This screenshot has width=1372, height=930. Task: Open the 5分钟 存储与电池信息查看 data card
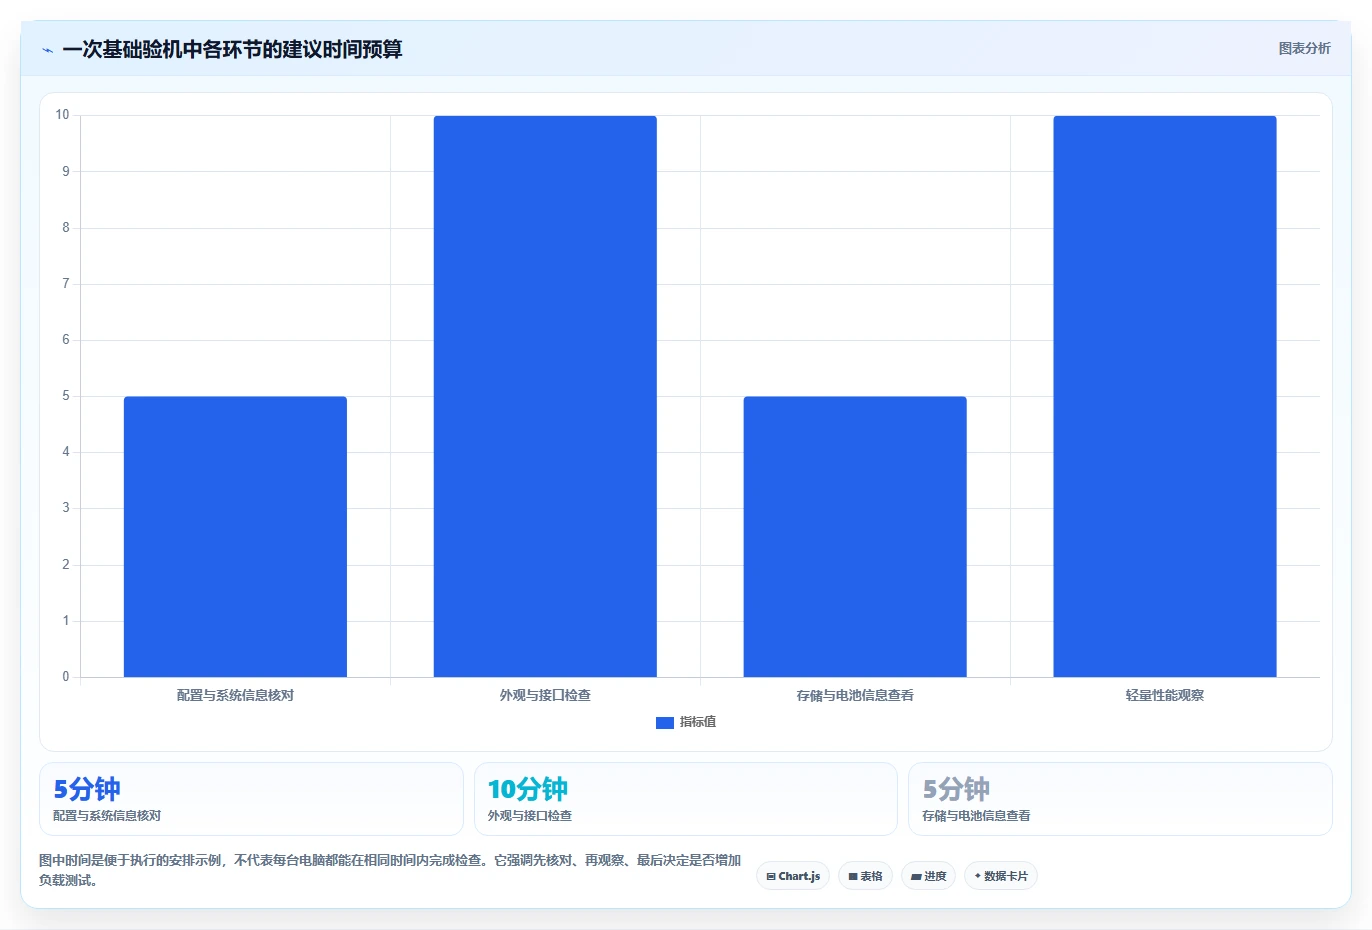[x=1120, y=799]
